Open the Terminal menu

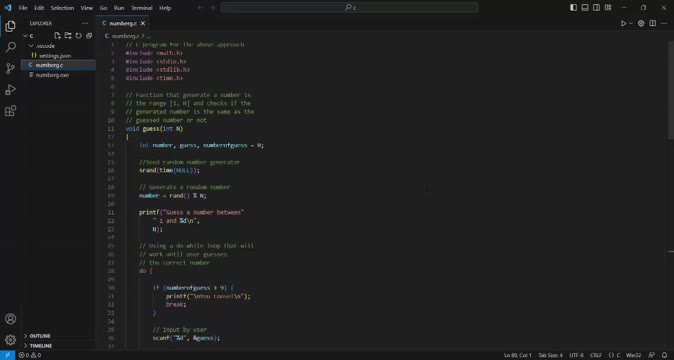[x=142, y=8]
